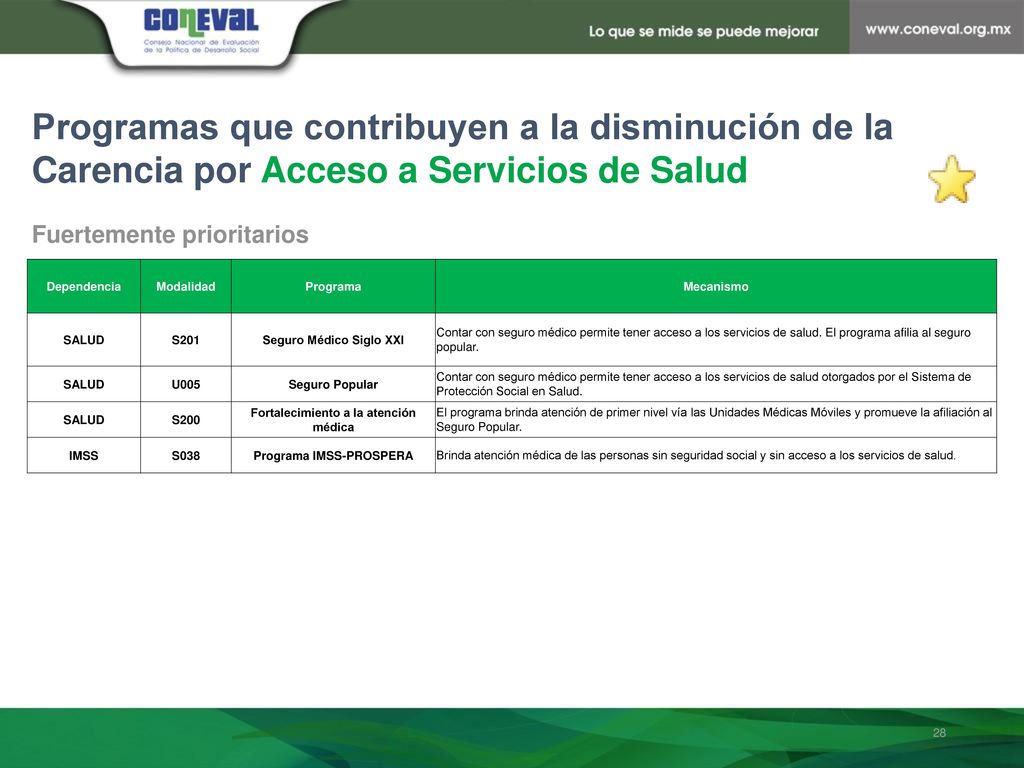This screenshot has width=1024, height=768.
Task: Click the 'Programas que contribuyen' title line
Action: [462, 127]
